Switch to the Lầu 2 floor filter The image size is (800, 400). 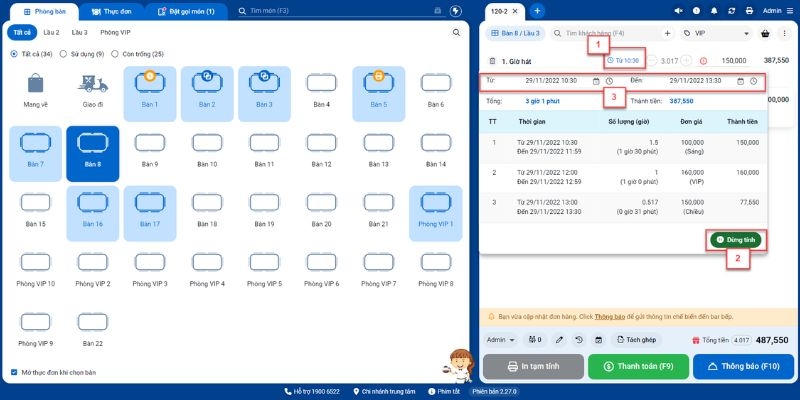(x=51, y=32)
